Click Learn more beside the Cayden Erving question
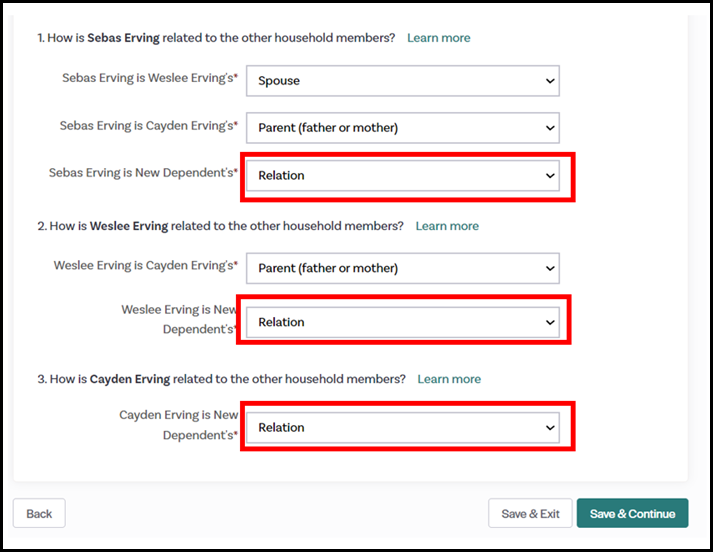 449,379
